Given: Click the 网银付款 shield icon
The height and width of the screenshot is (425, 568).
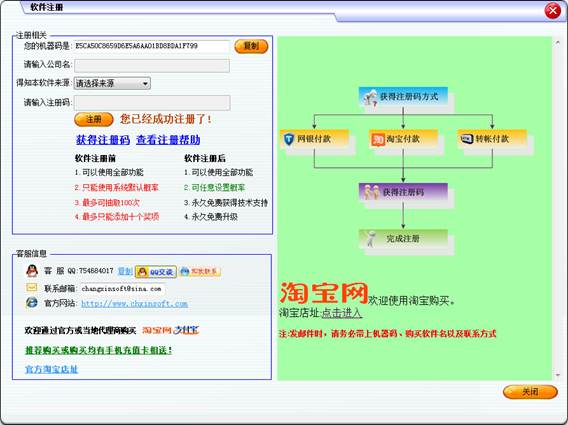Looking at the screenshot, I should [x=289, y=139].
